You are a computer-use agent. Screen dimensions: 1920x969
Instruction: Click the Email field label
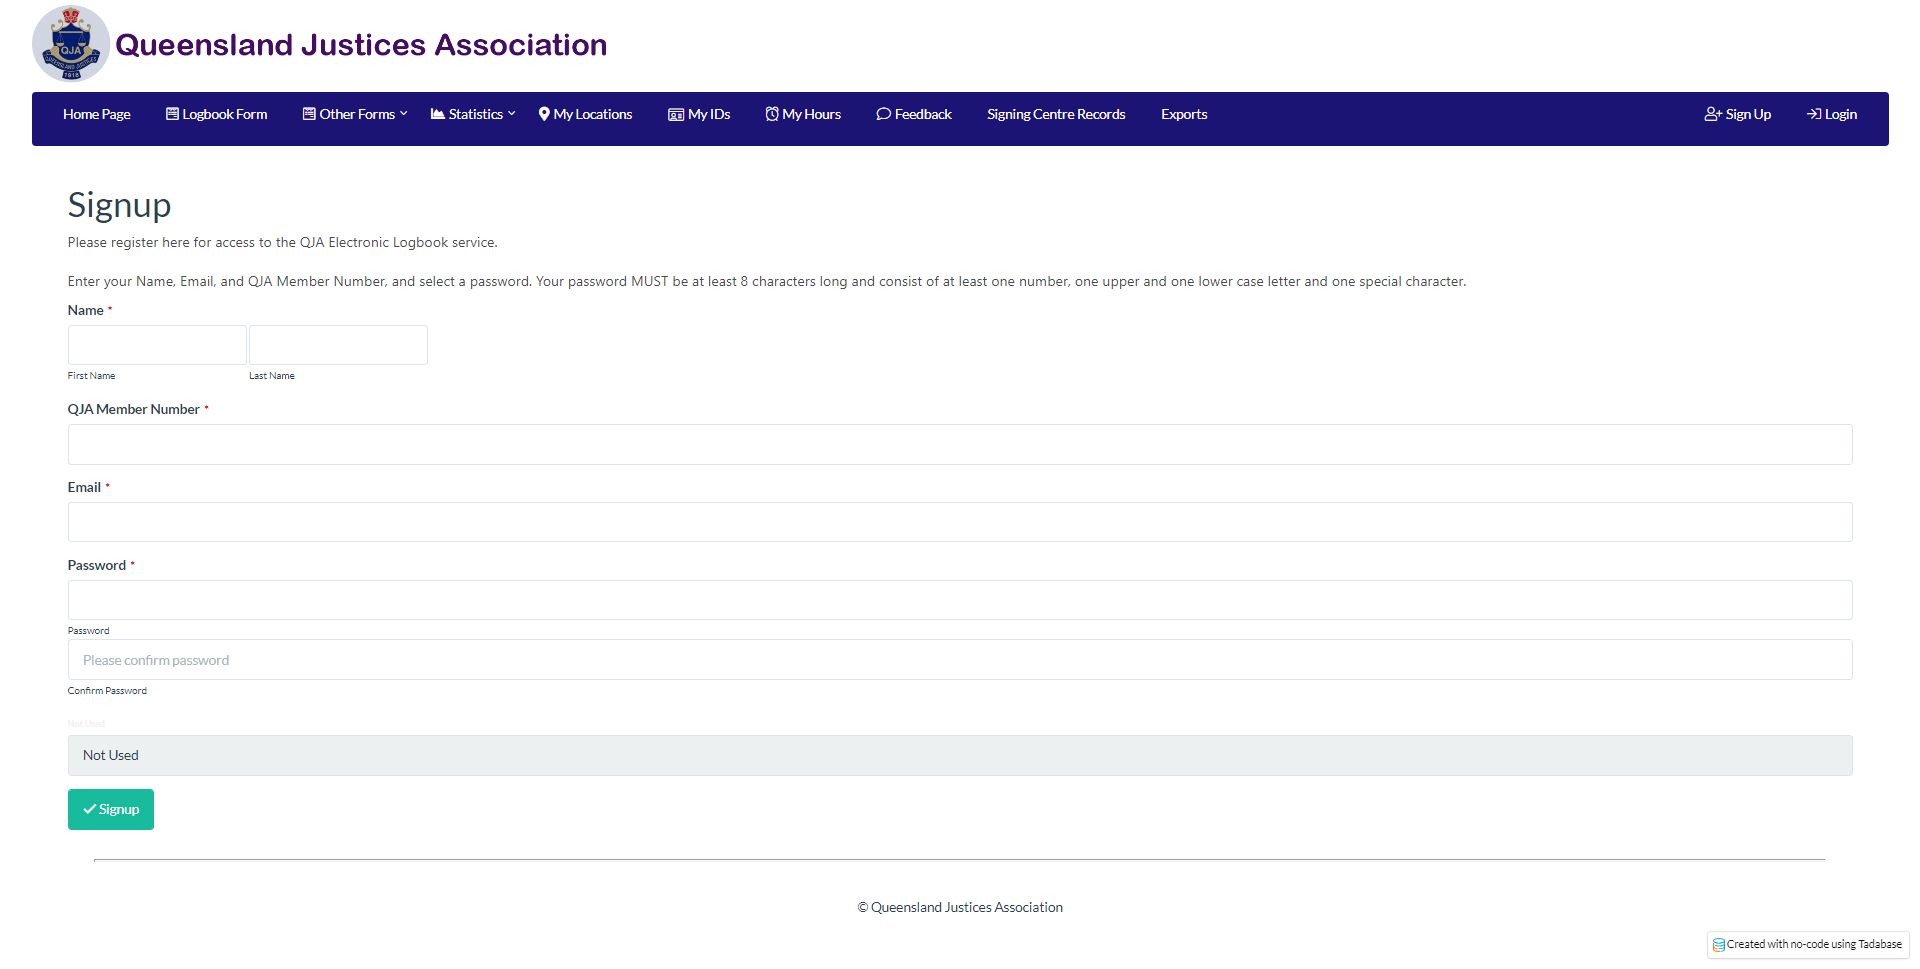(84, 487)
